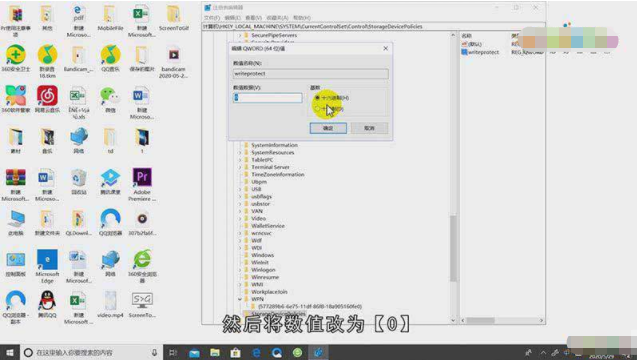Expand the SecurePipeServers tree node

pos(240,35)
